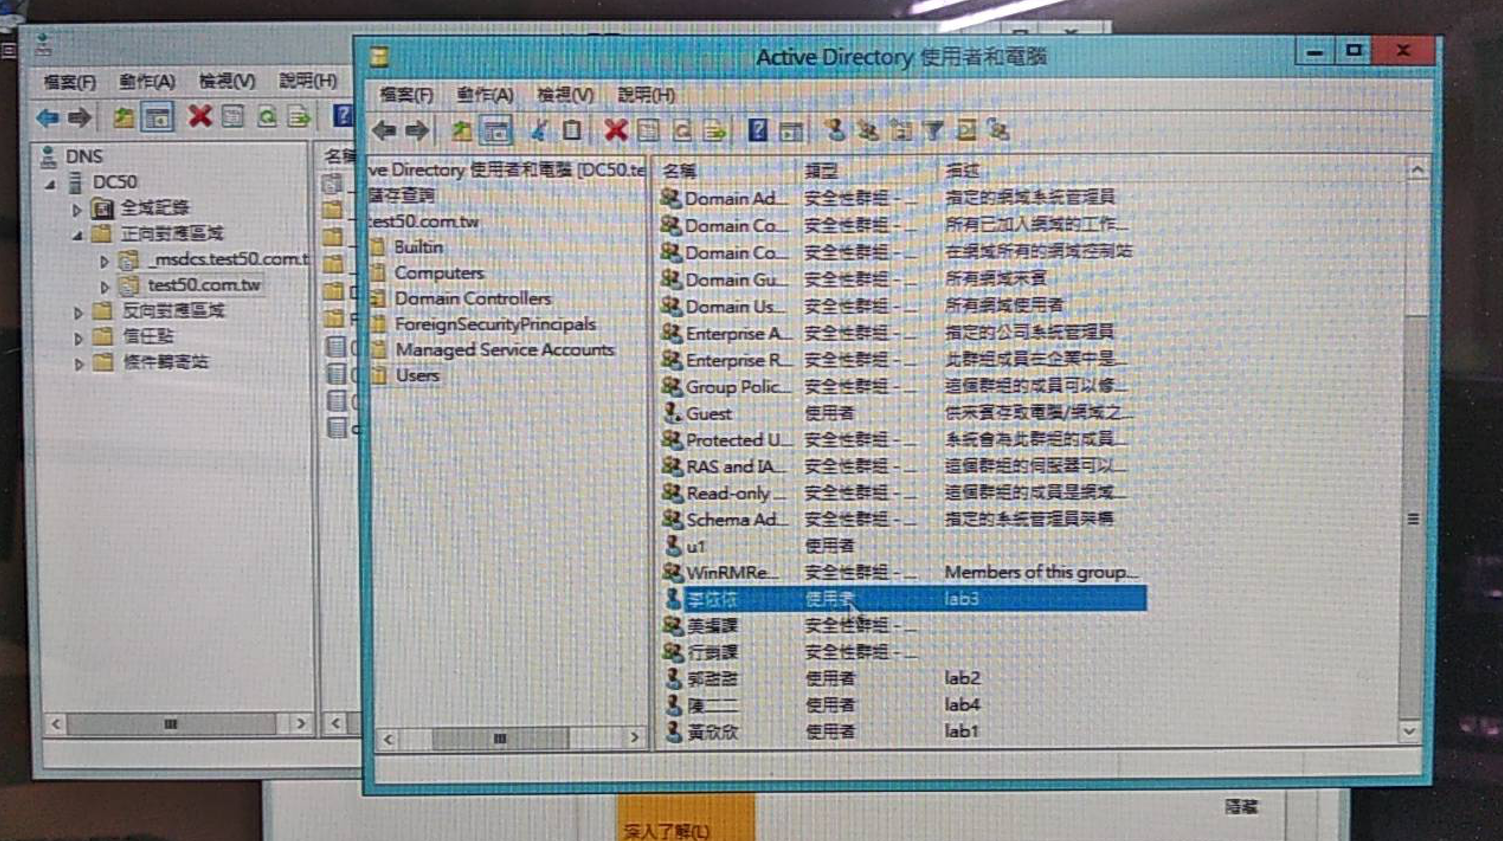The width and height of the screenshot is (1503, 841).
Task: Expand 全域記錄 node in DNS tree
Action: point(77,210)
